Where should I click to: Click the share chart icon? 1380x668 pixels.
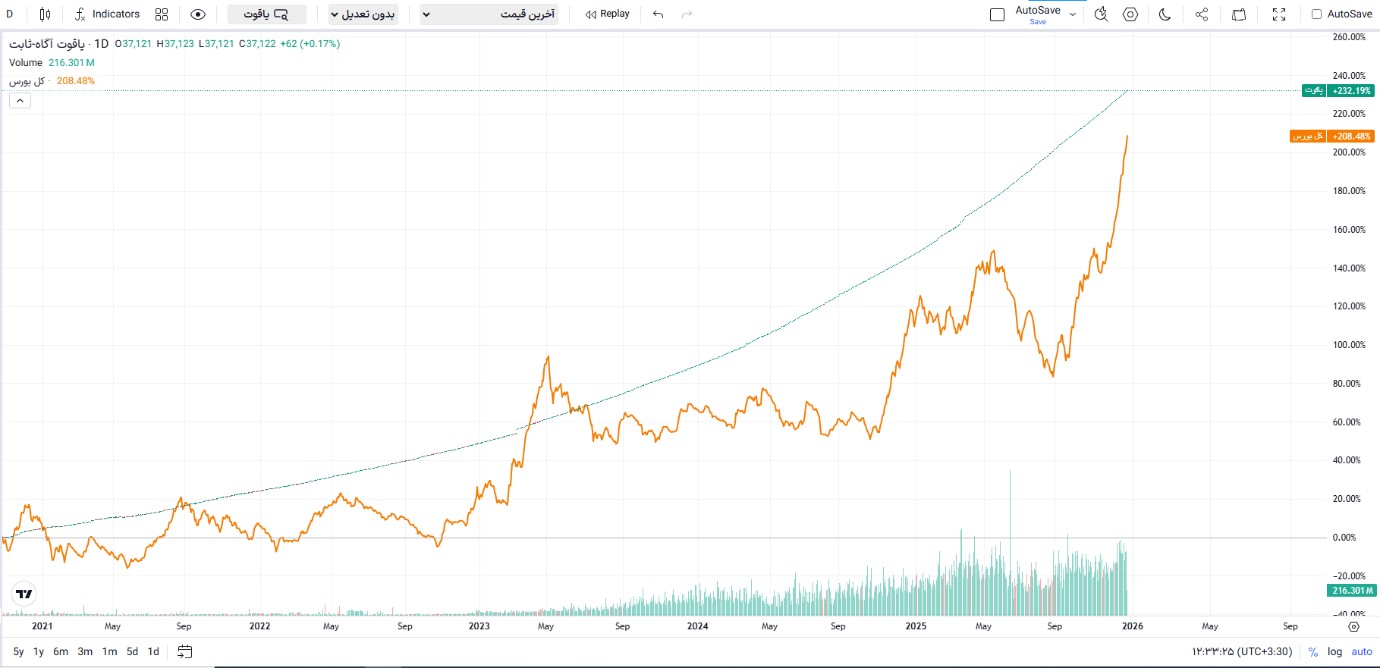coord(1202,14)
